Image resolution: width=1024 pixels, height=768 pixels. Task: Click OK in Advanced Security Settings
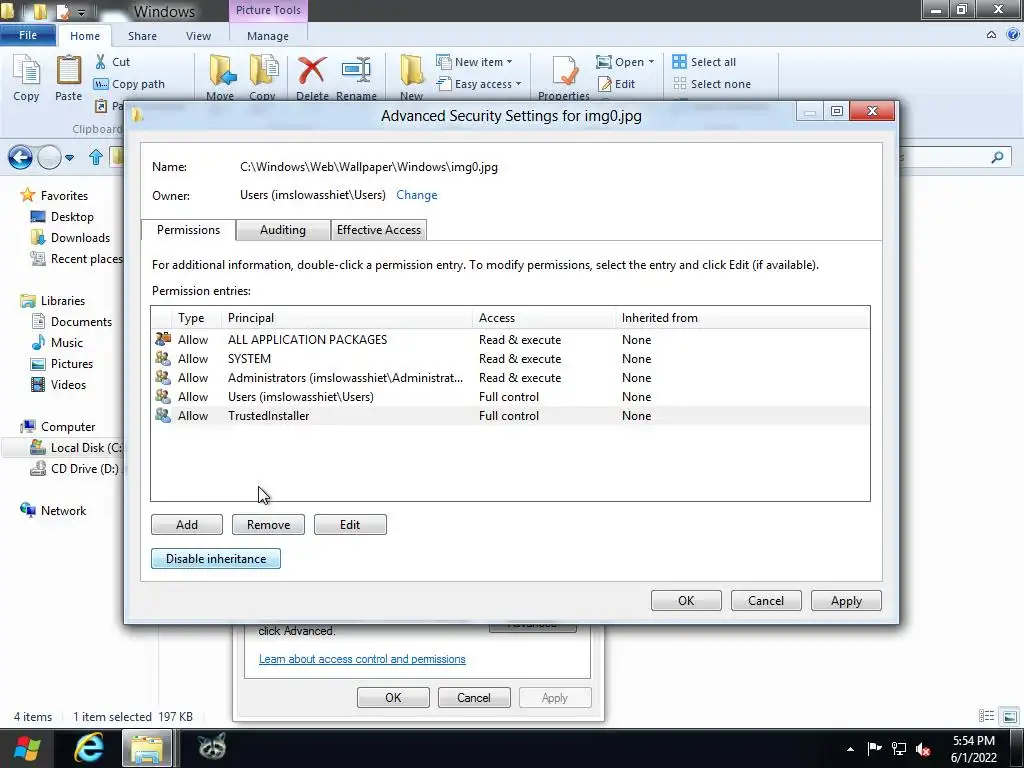point(686,601)
